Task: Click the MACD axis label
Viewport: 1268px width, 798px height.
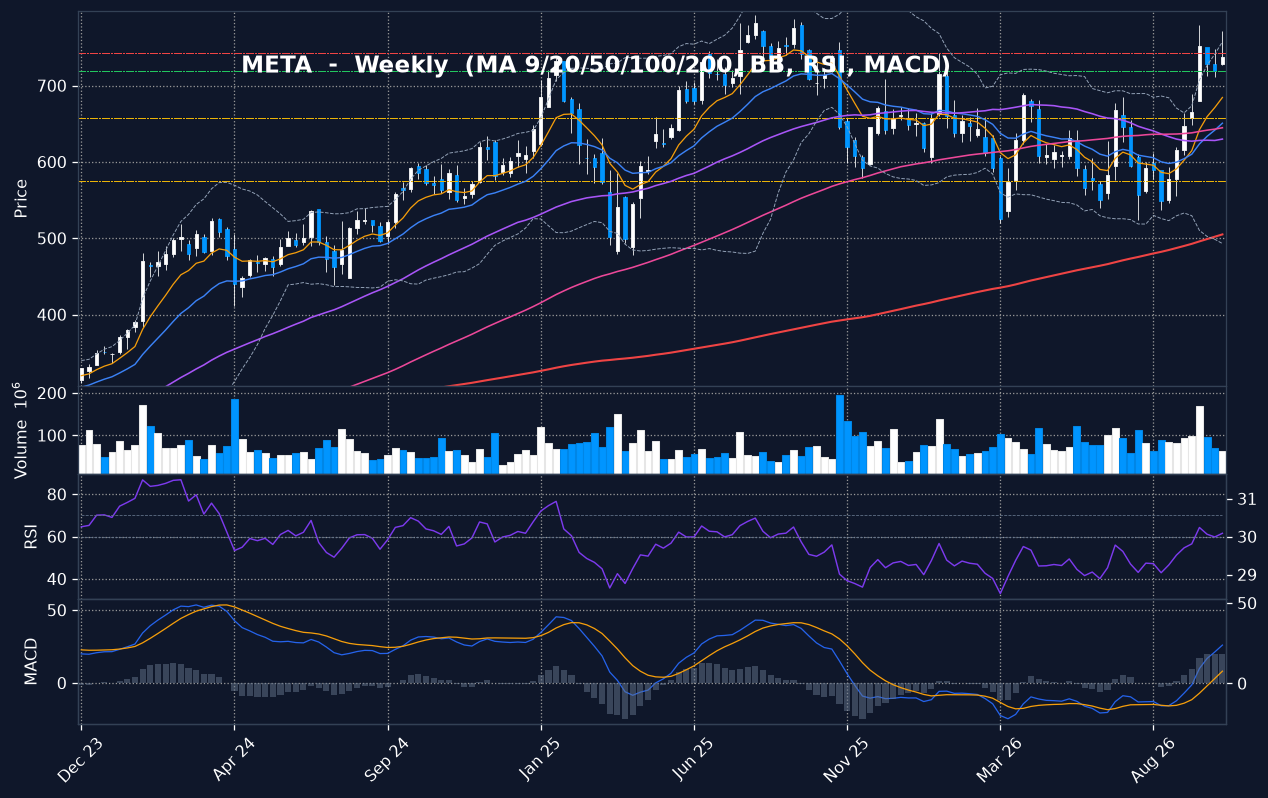Action: click(x=31, y=661)
